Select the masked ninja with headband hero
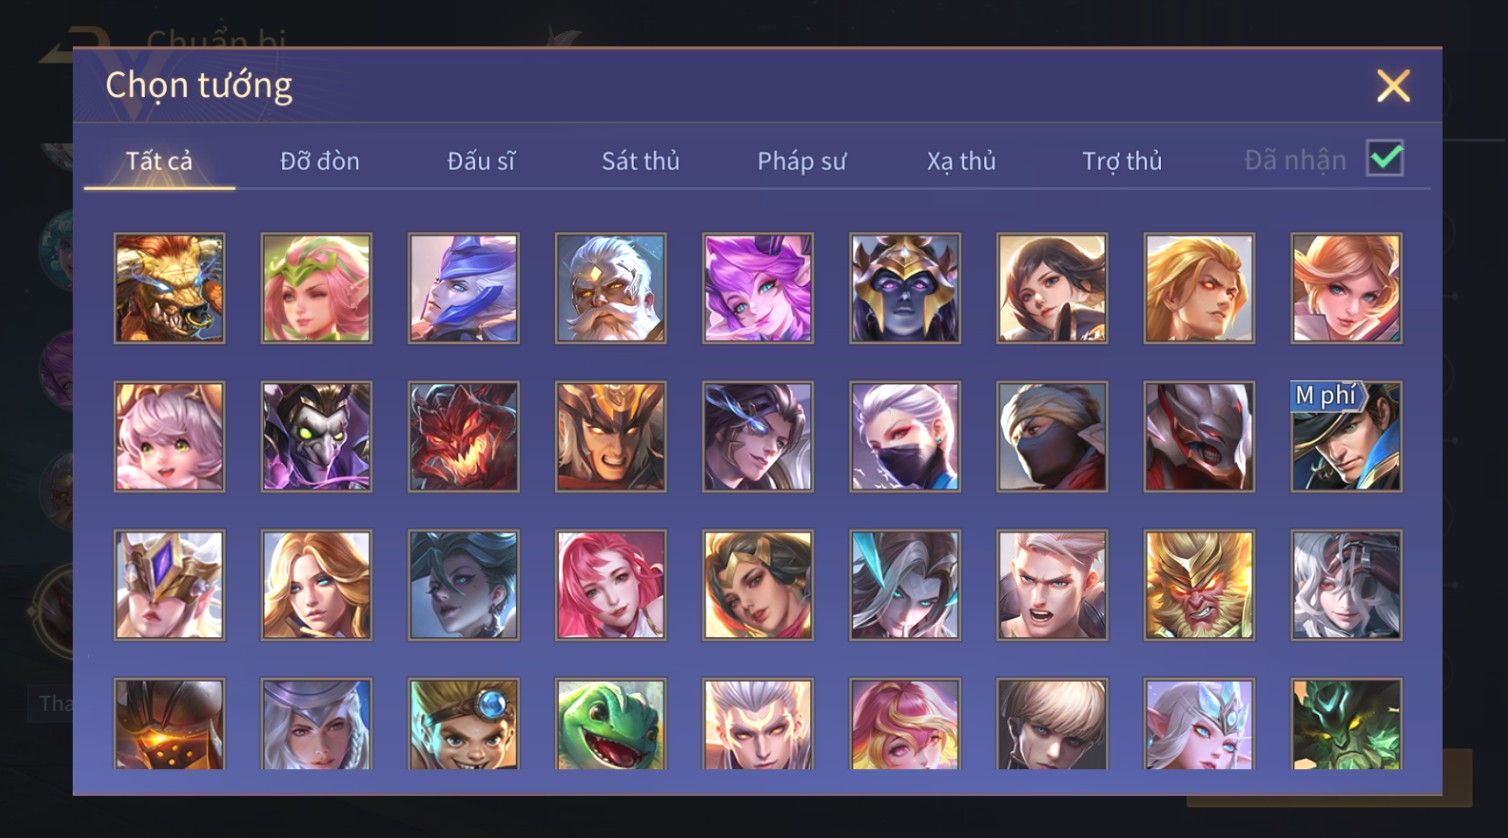Image resolution: width=1508 pixels, height=838 pixels. (1052, 436)
